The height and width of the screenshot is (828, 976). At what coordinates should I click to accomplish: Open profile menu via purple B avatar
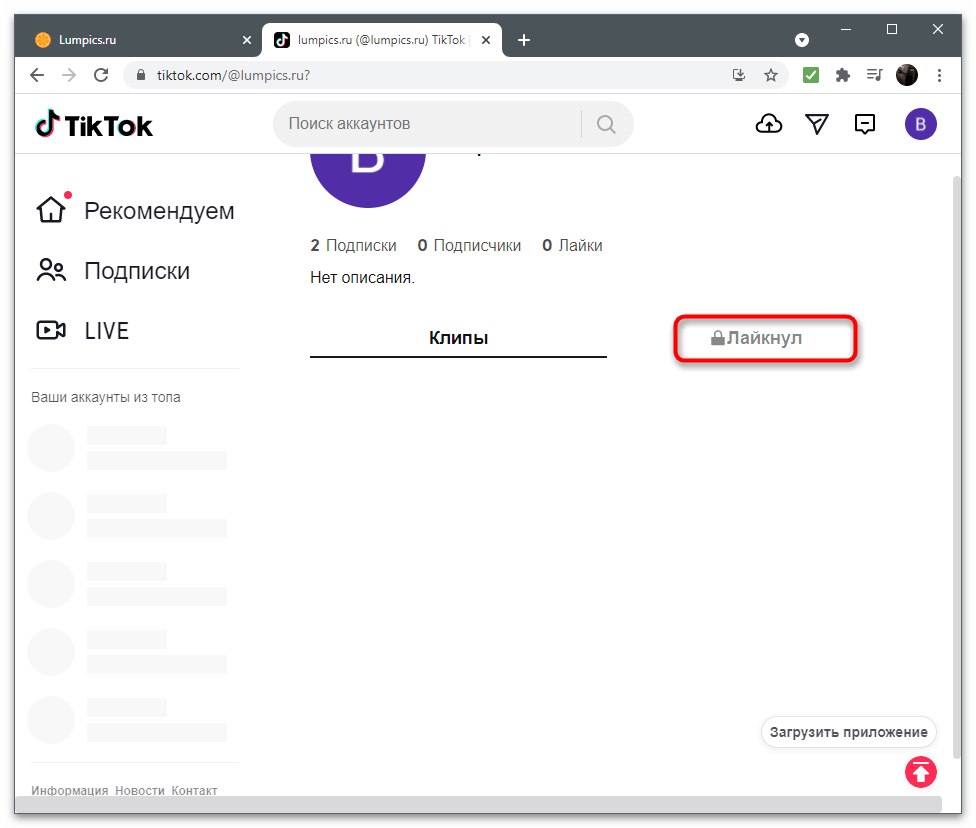click(920, 124)
